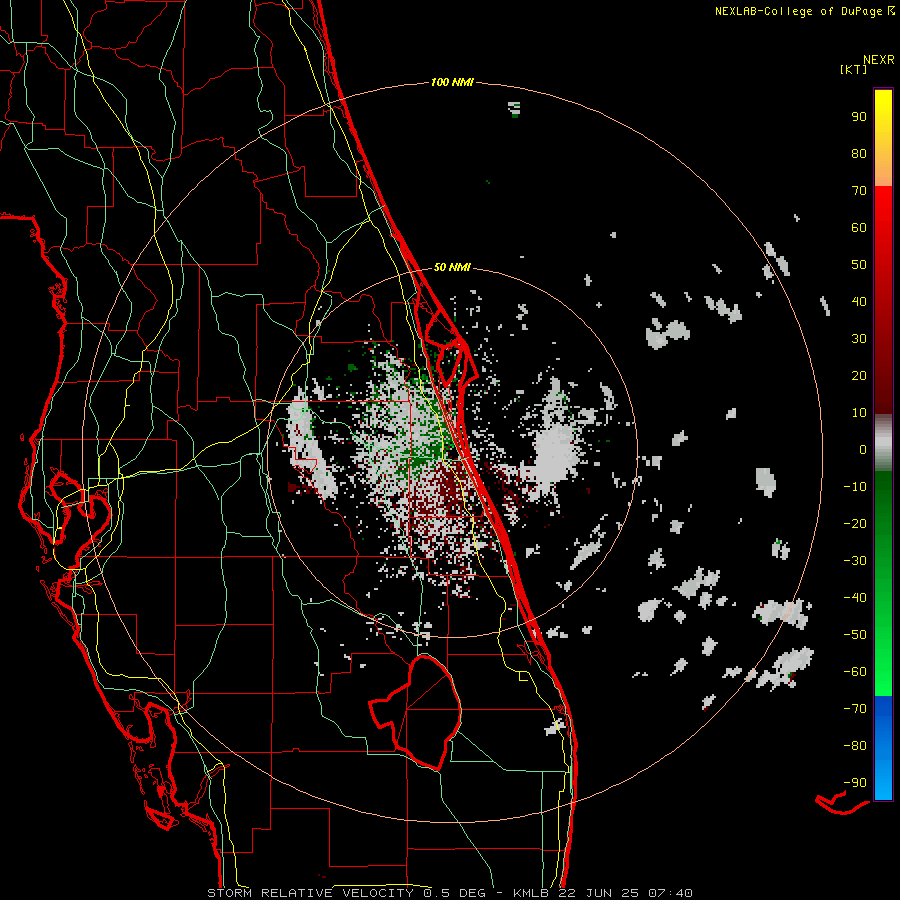Image resolution: width=900 pixels, height=900 pixels.
Task: Click the 70 knot scale value
Action: pos(859,191)
